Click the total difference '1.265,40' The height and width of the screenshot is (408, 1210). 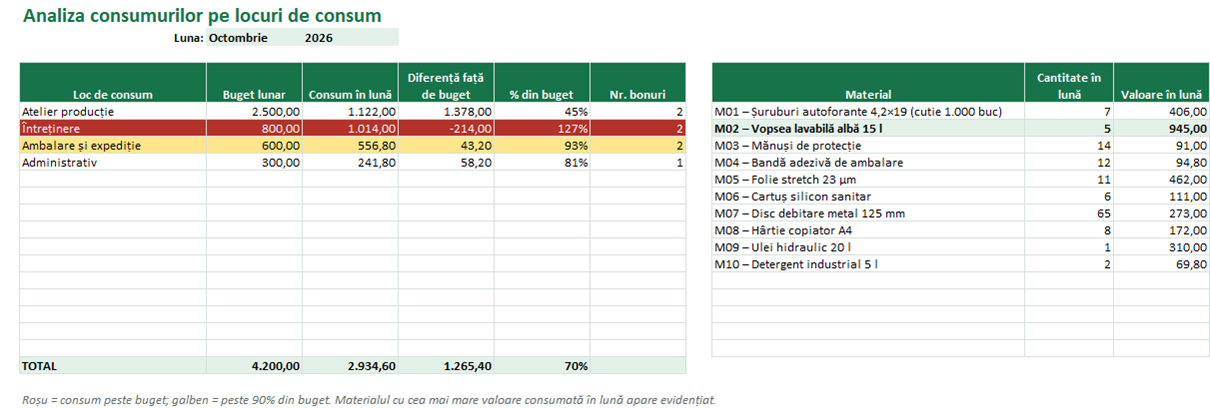[446, 366]
